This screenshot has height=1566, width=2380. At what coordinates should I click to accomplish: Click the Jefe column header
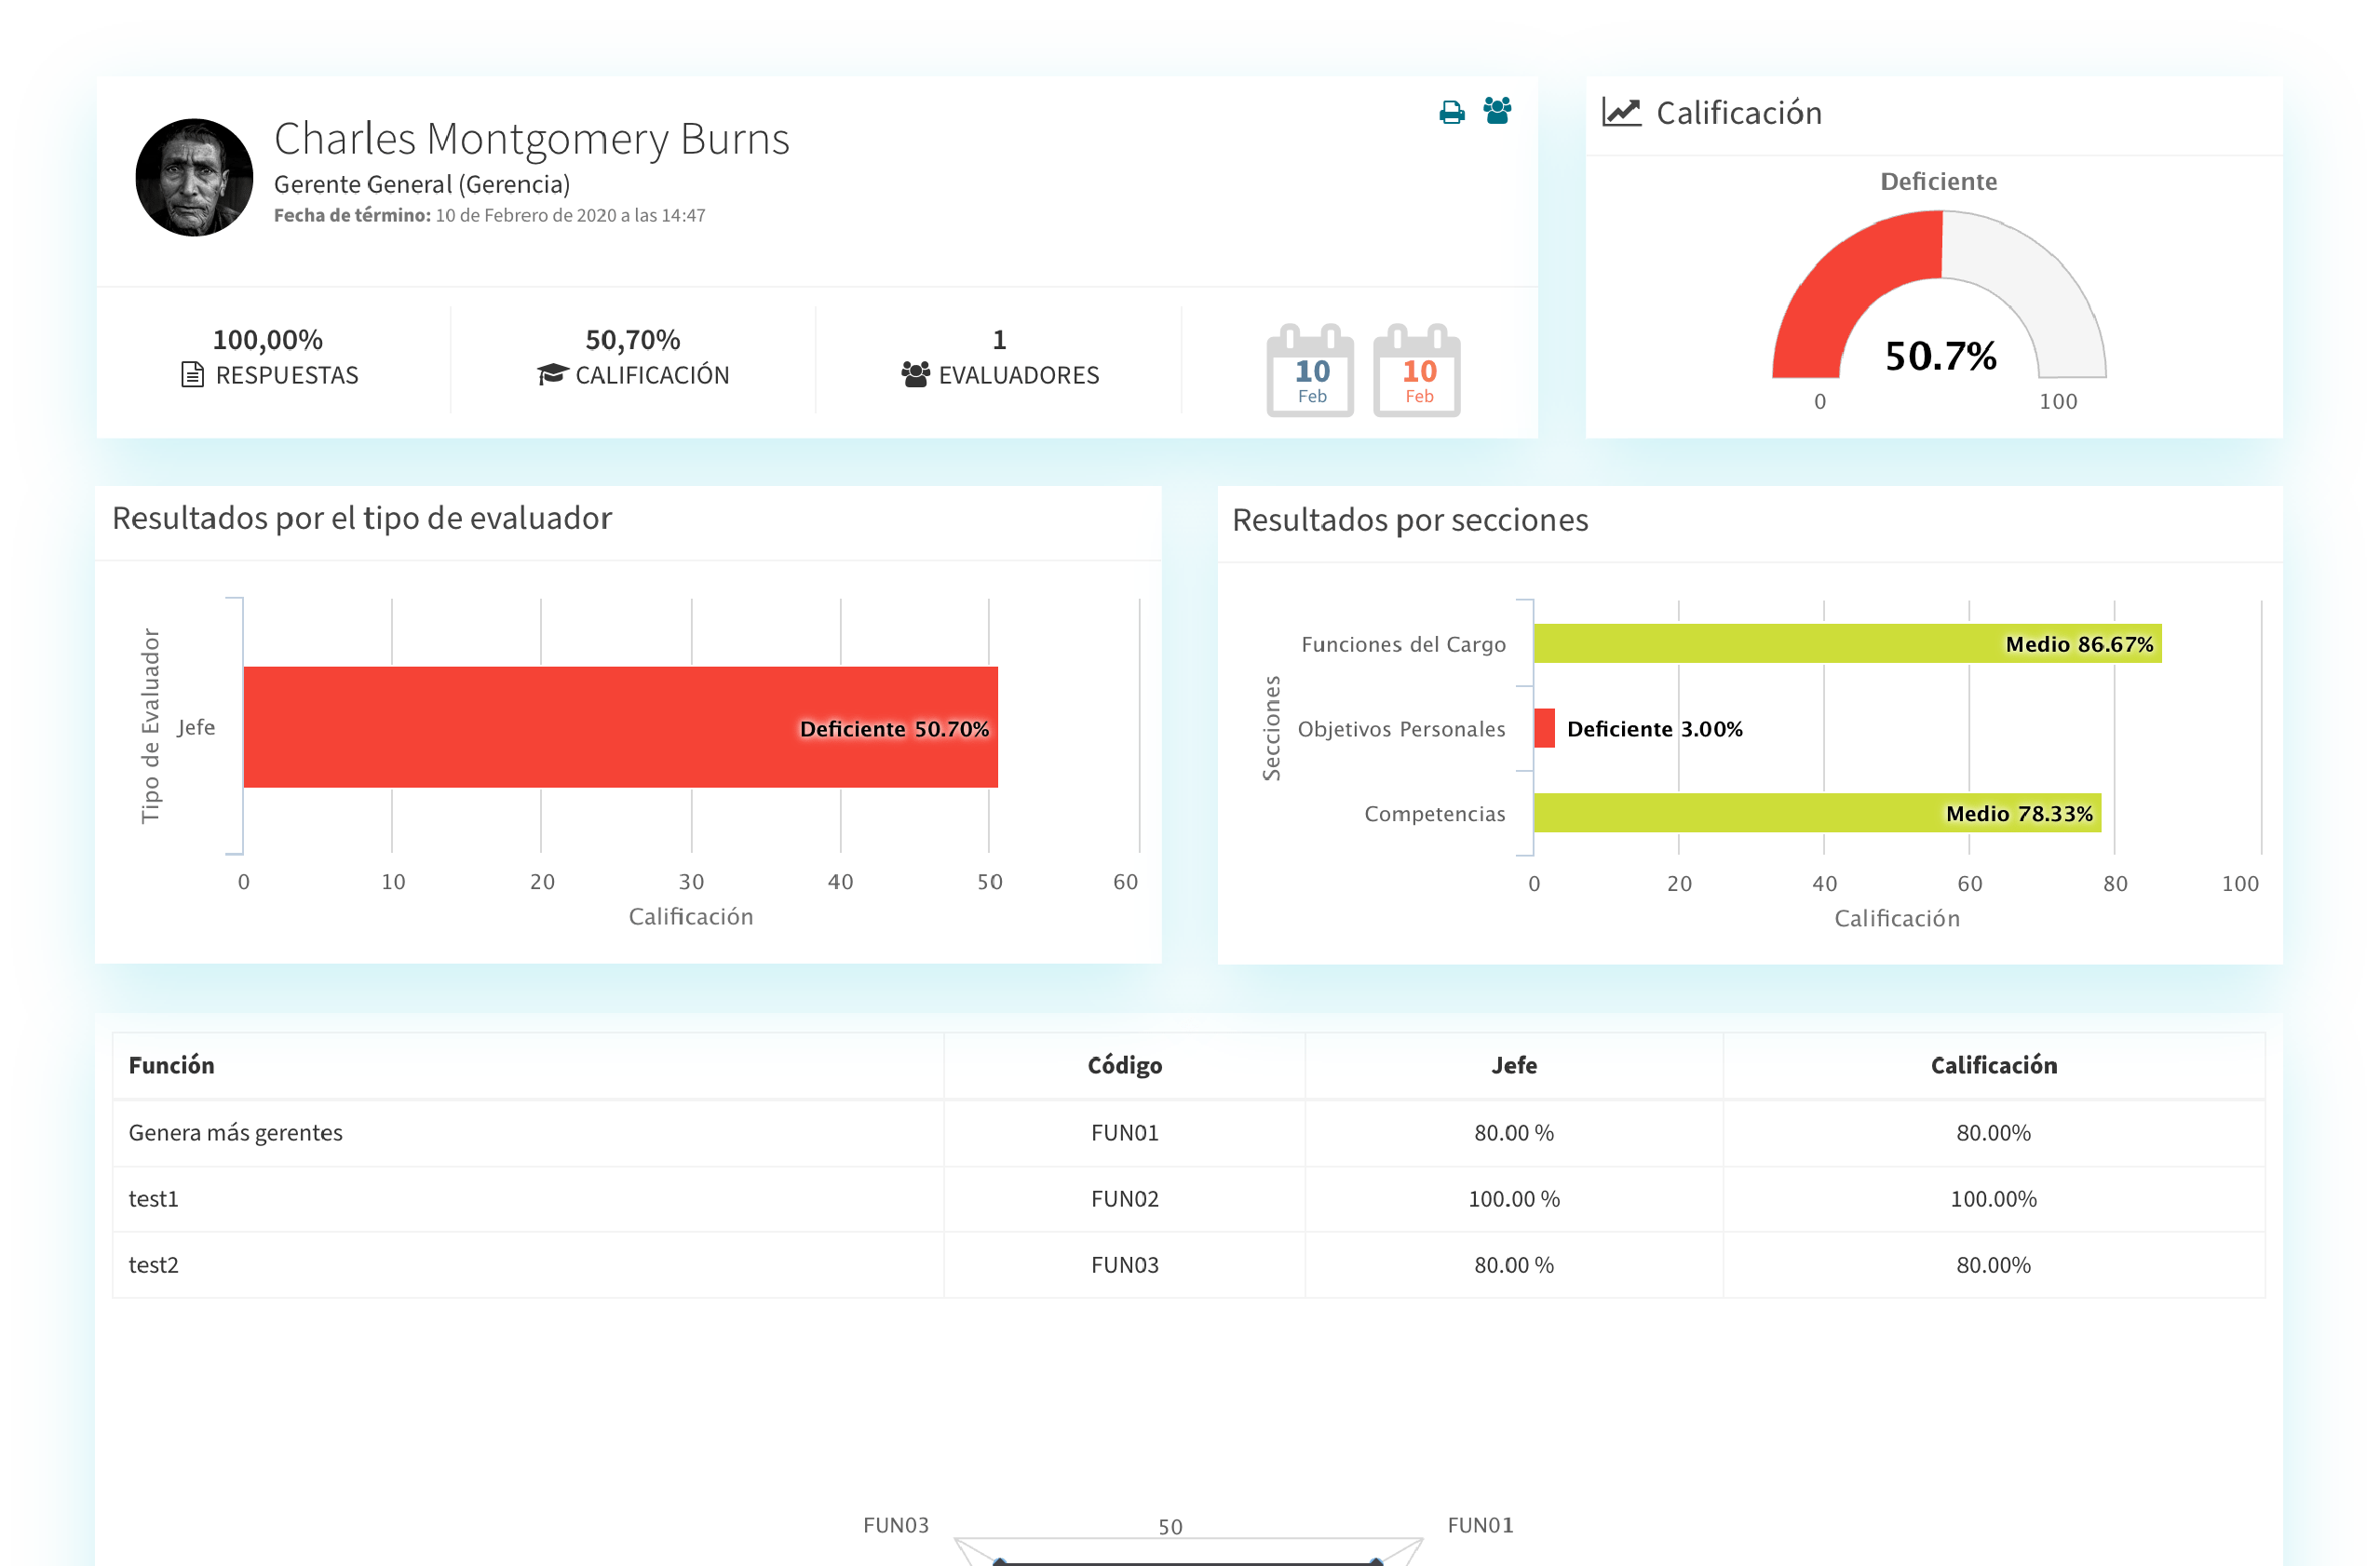pyautogui.click(x=1513, y=1065)
